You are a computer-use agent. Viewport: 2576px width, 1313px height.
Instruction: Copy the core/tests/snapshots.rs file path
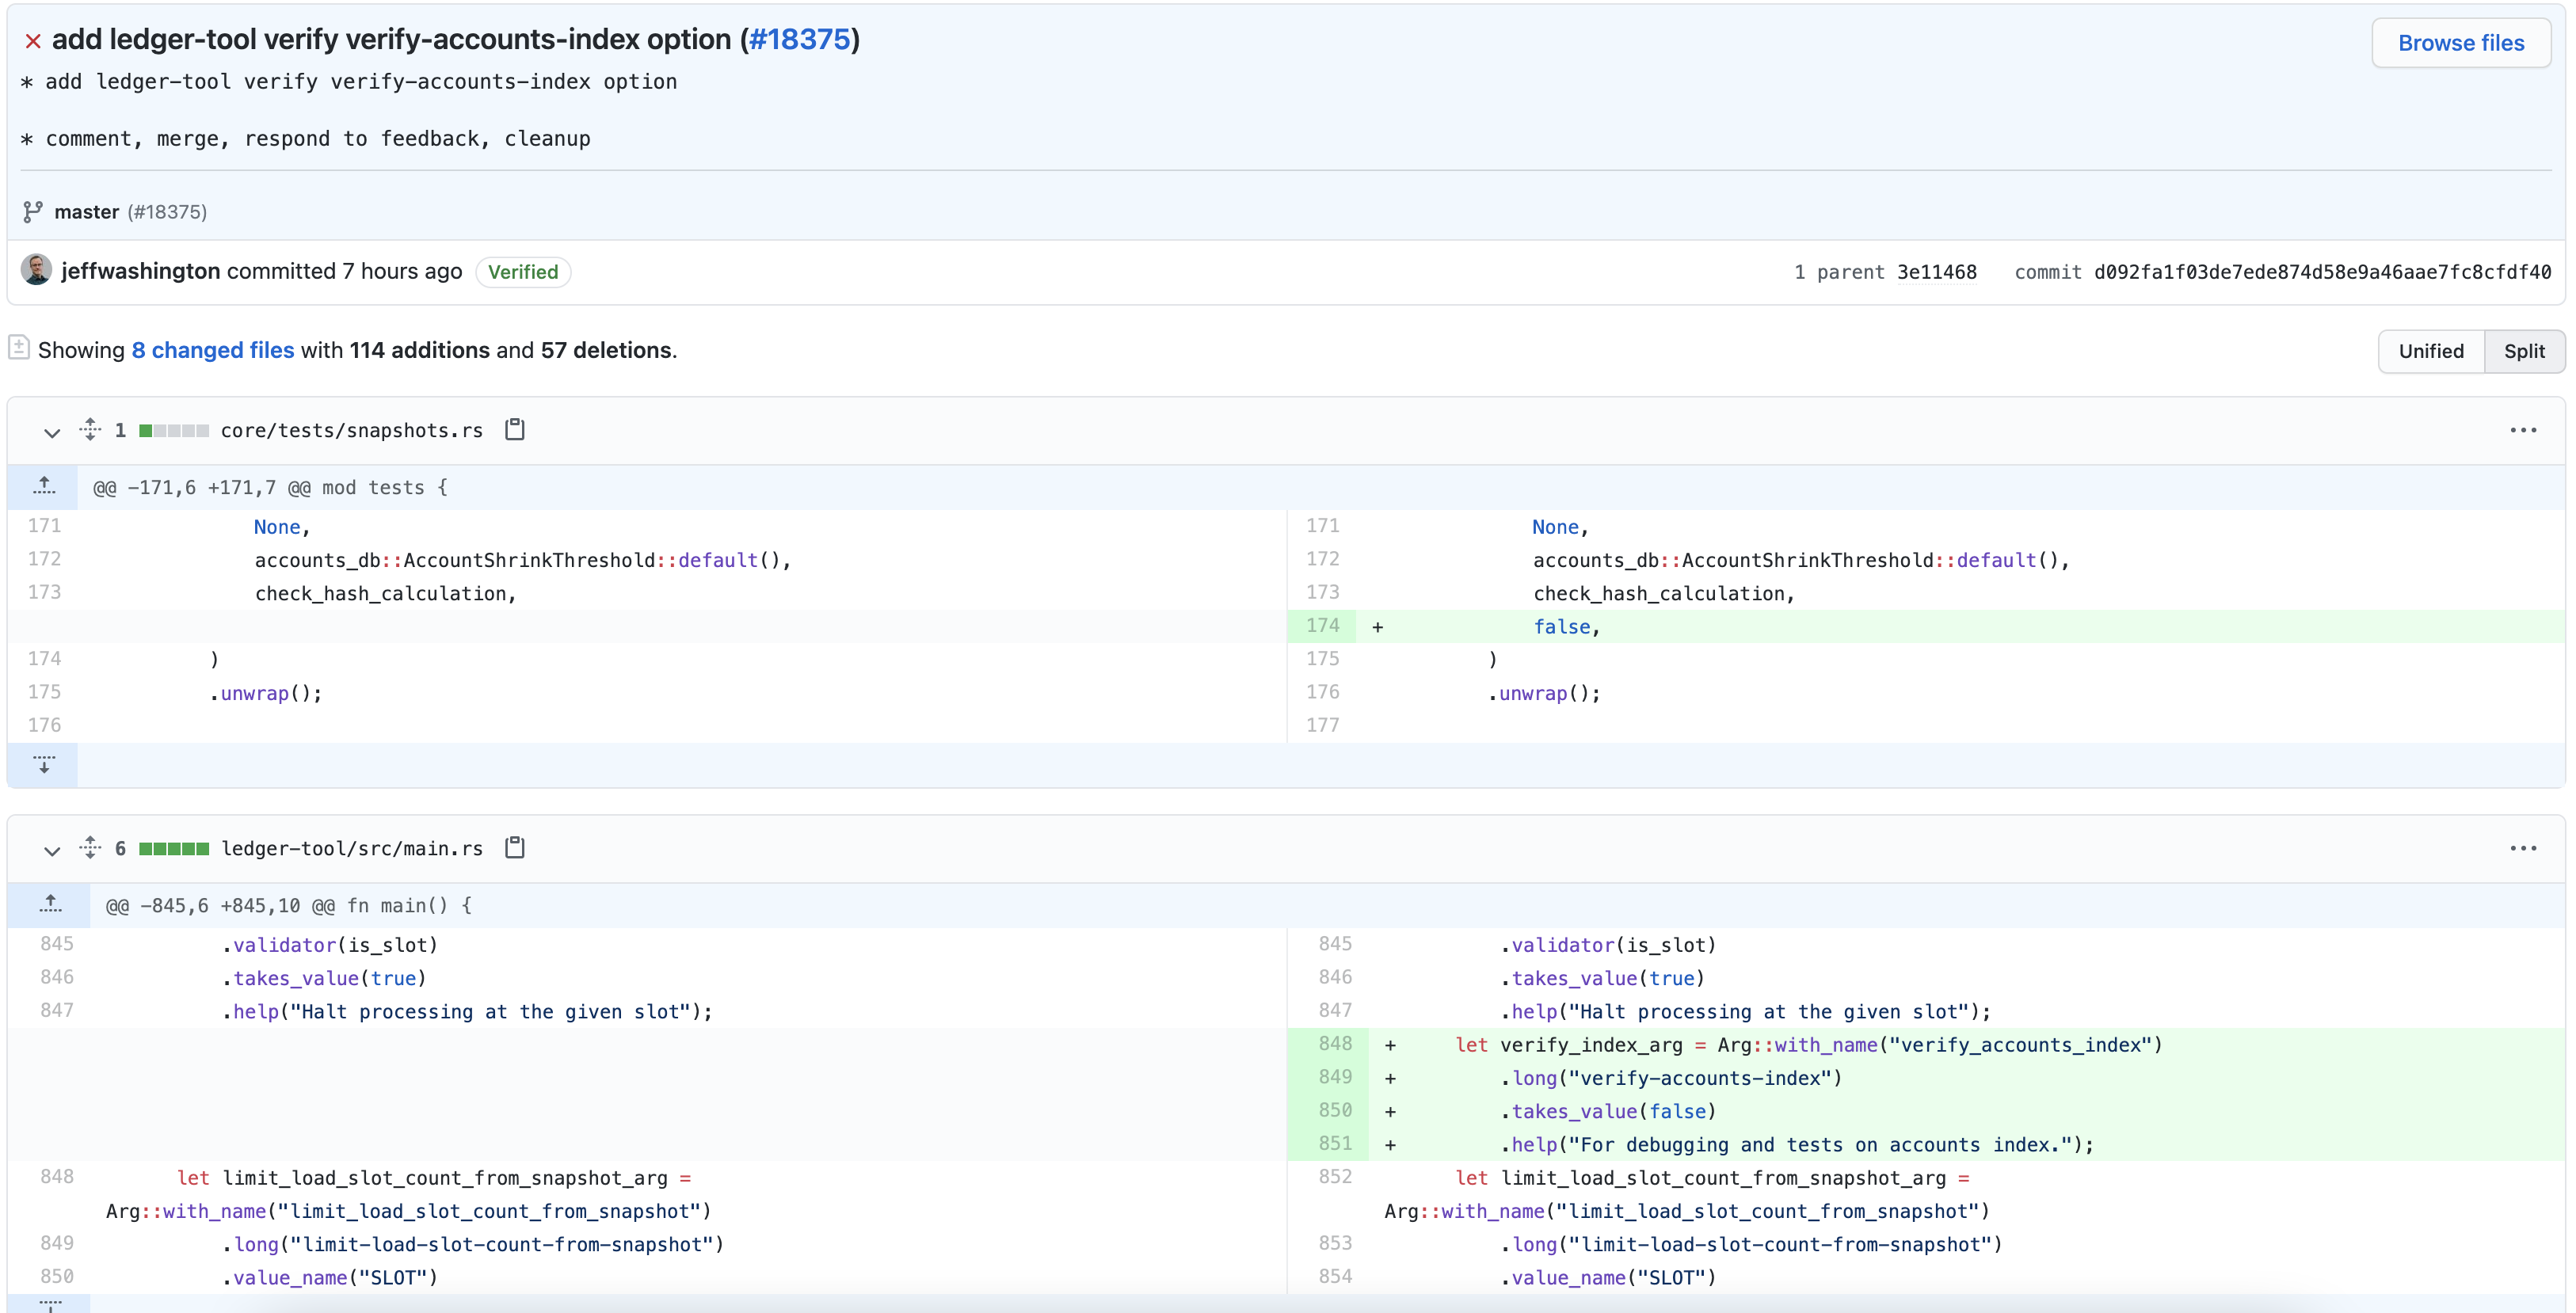tap(515, 430)
